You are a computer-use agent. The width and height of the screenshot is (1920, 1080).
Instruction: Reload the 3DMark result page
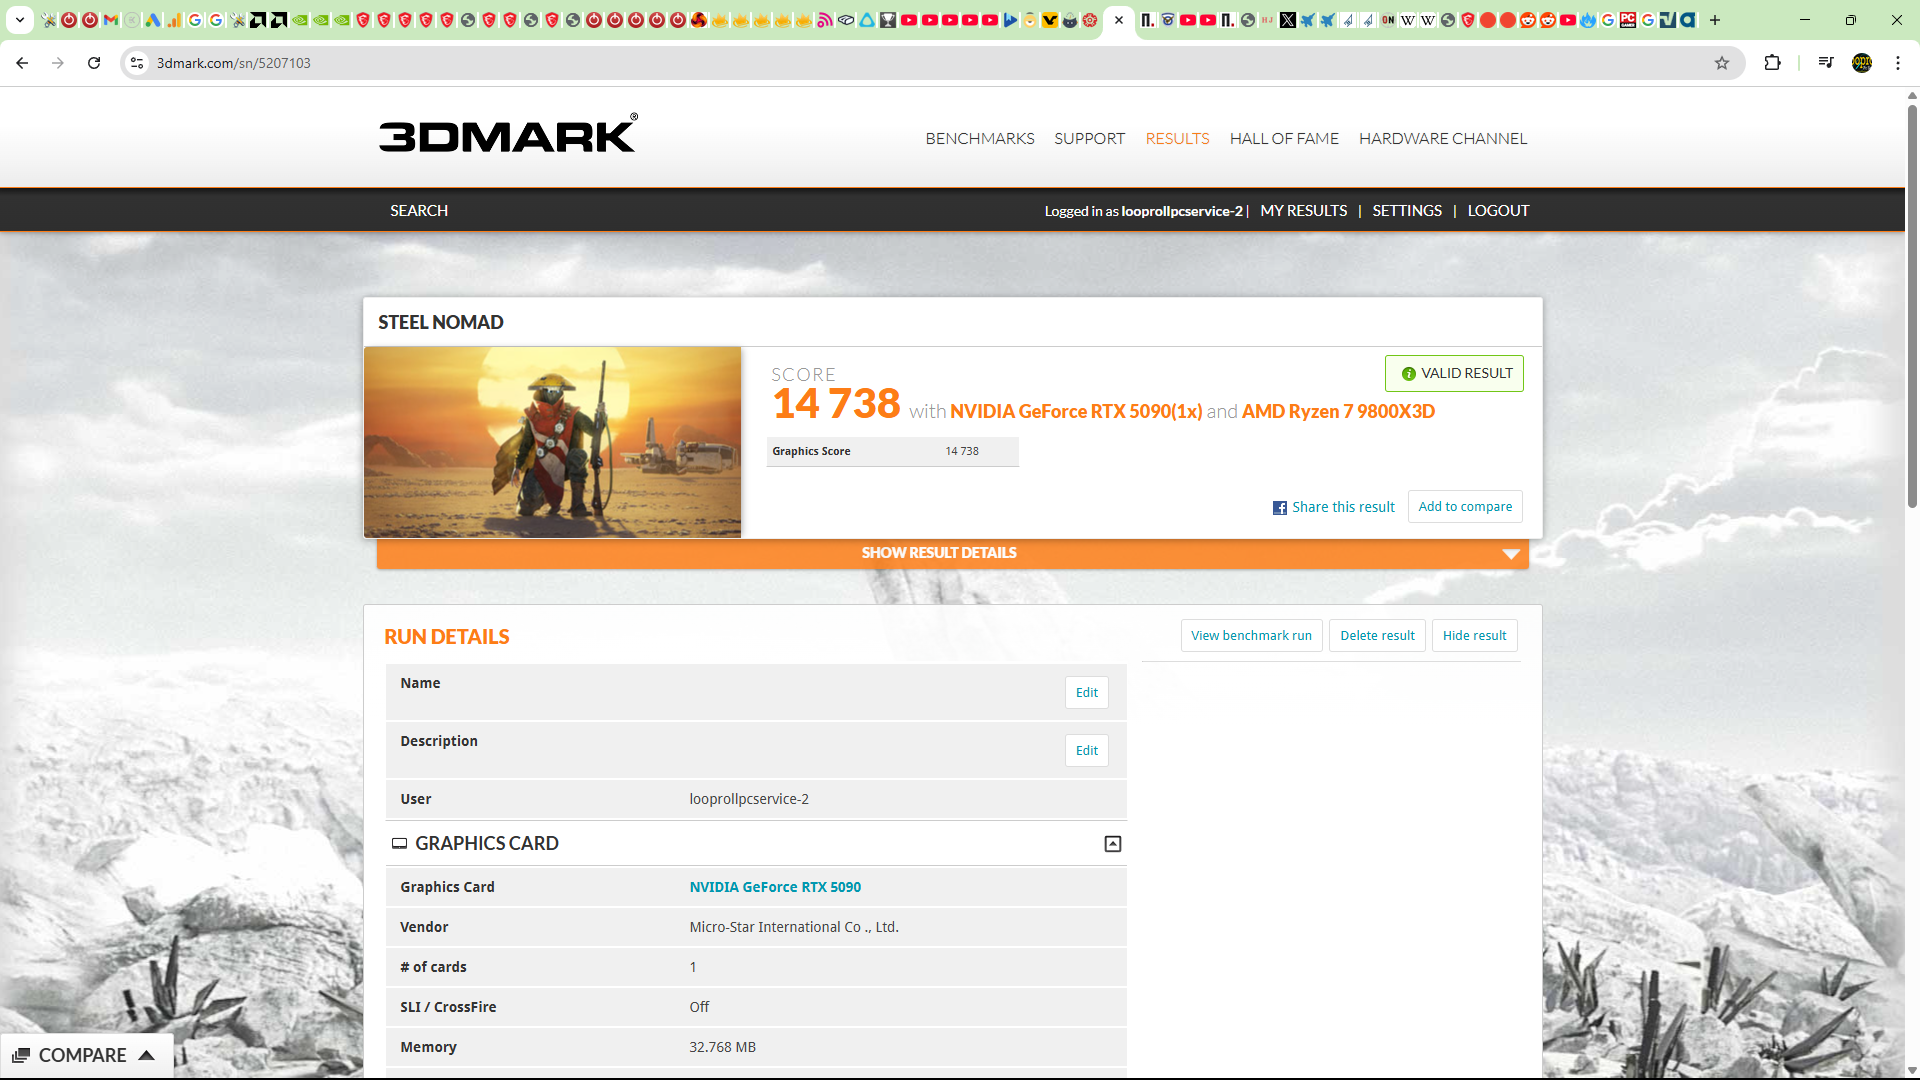pos(94,63)
